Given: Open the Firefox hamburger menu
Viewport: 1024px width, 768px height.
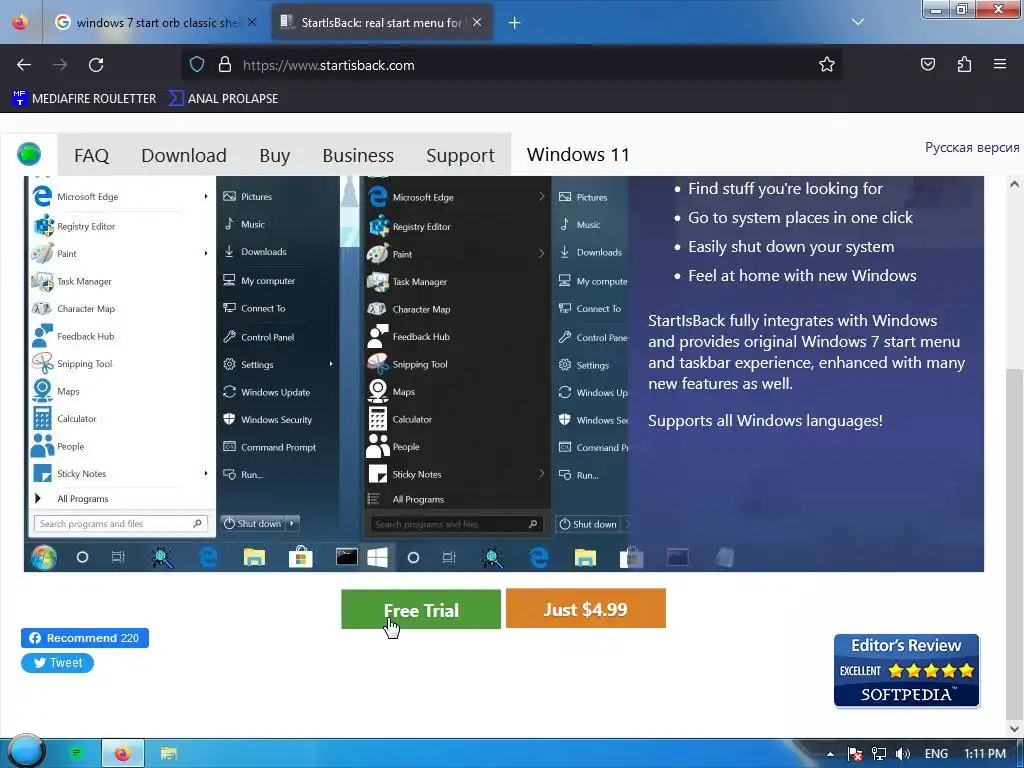Looking at the screenshot, I should (1000, 64).
